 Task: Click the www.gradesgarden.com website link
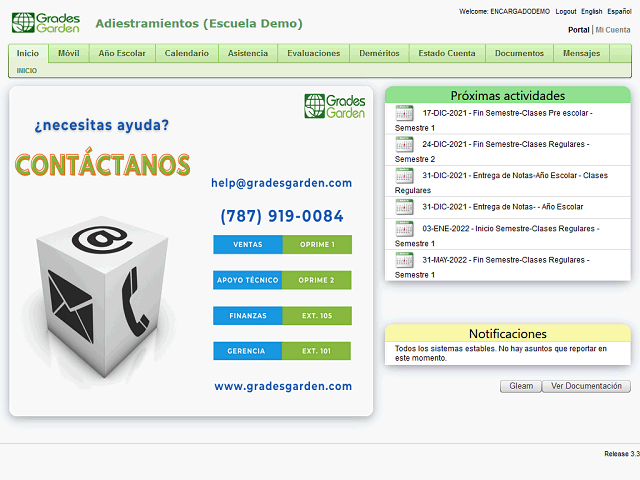click(x=283, y=386)
